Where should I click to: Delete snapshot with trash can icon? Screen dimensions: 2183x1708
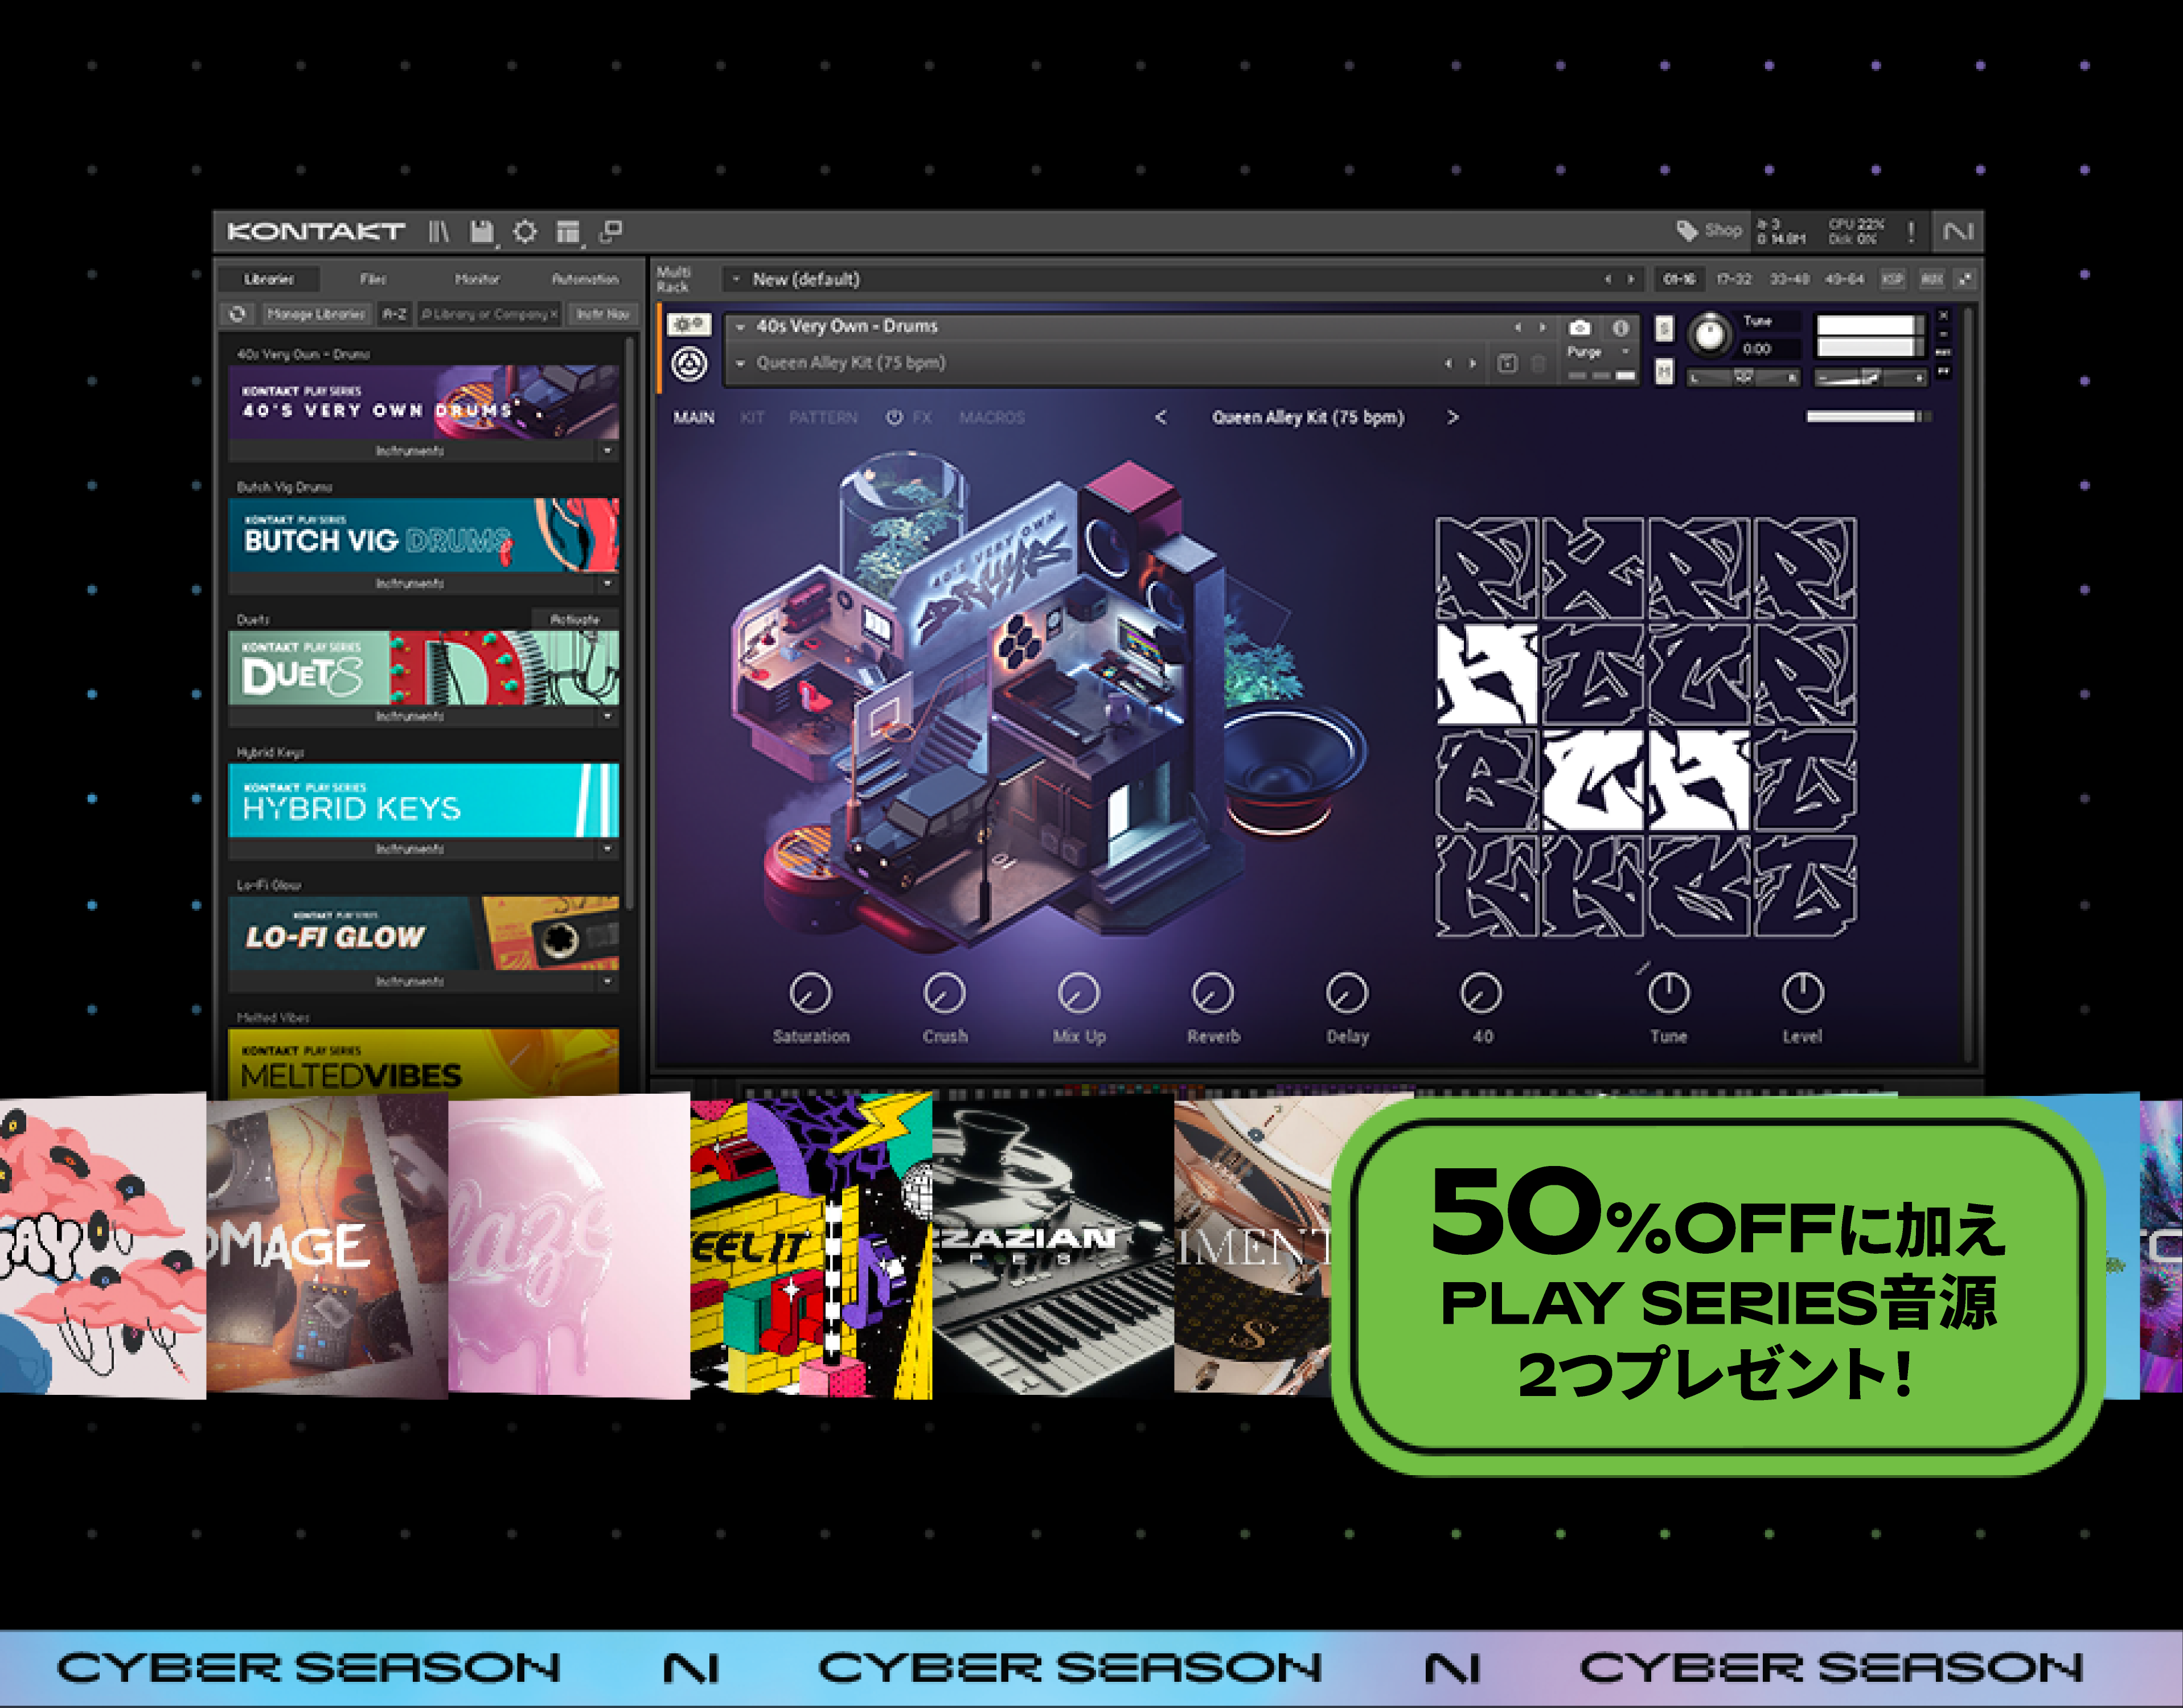pos(1539,364)
